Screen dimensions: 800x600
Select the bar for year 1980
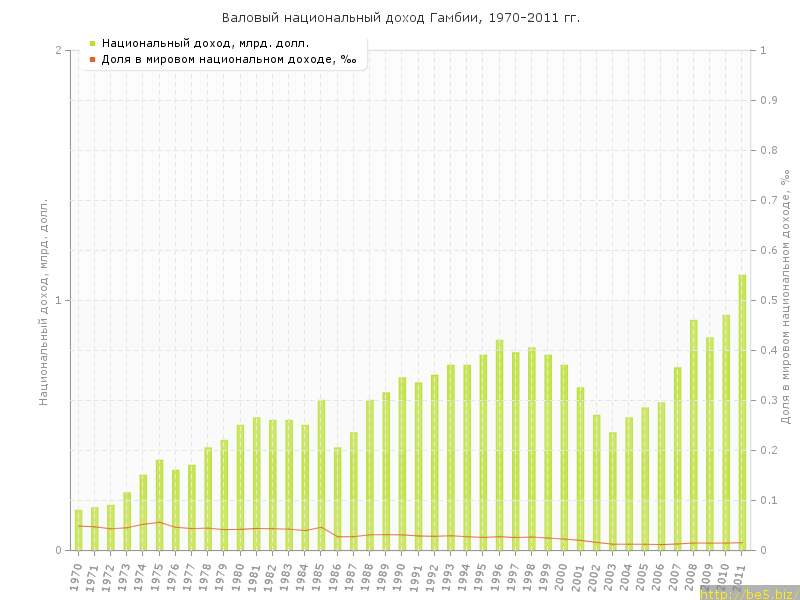tap(240, 487)
